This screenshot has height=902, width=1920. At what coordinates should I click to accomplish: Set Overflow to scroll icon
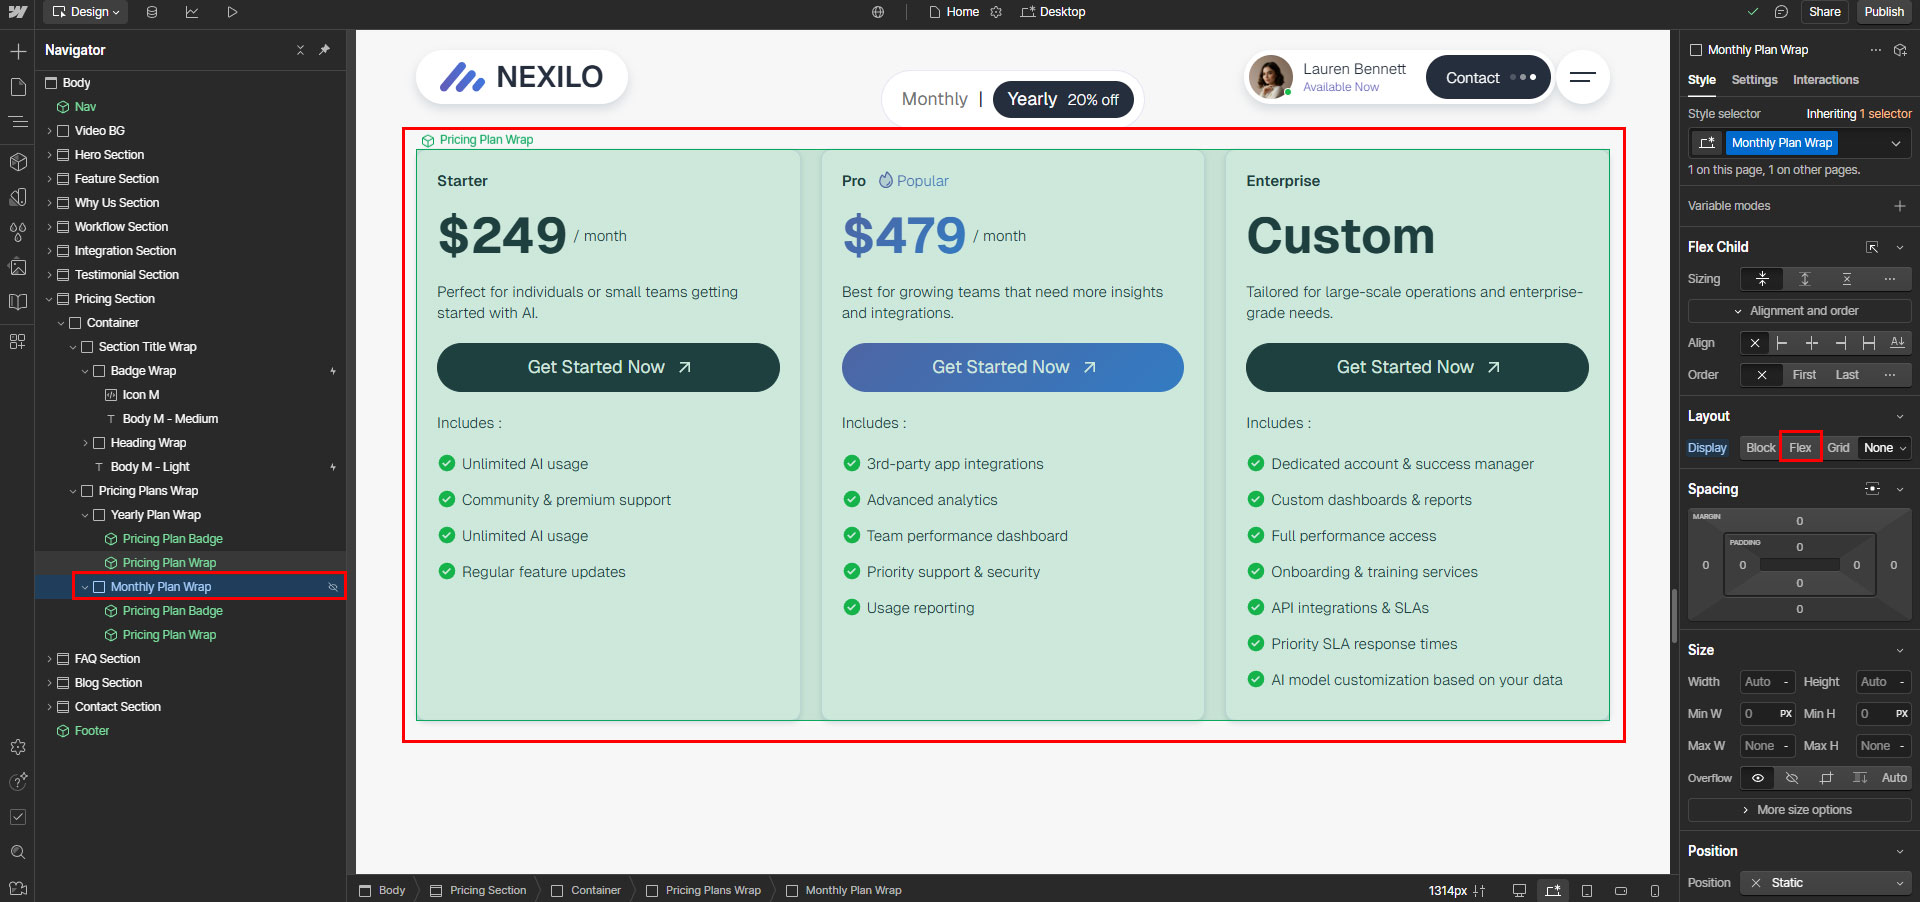point(1859,778)
